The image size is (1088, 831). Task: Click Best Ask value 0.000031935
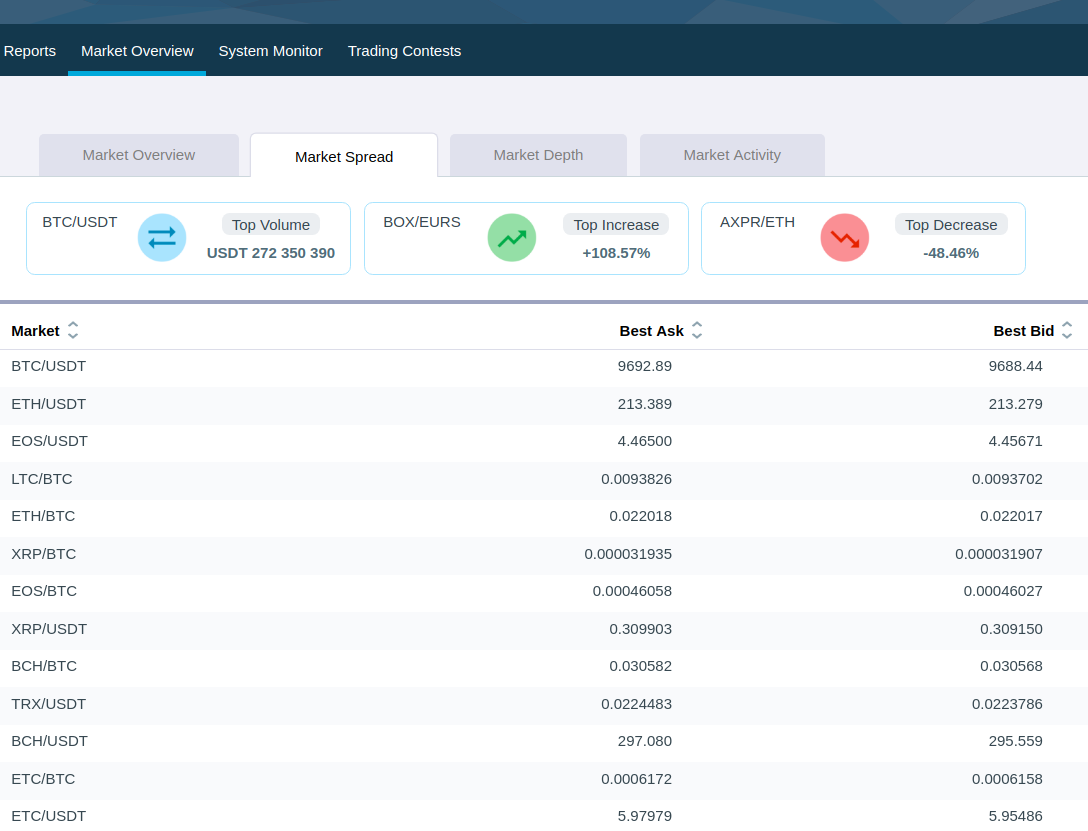(x=628, y=554)
